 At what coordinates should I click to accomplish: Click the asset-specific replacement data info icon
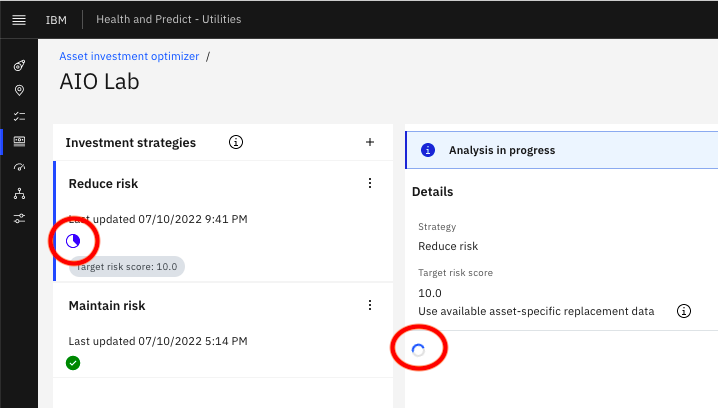point(684,311)
